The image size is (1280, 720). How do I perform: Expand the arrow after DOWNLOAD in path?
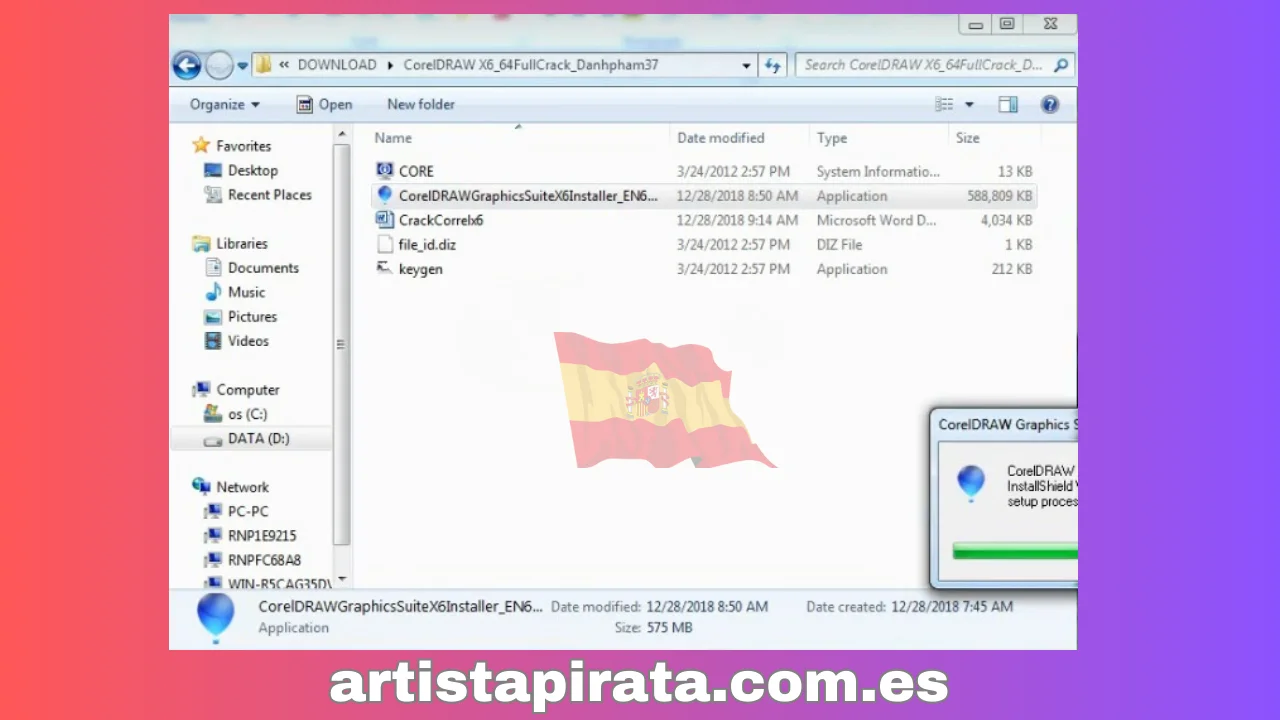point(391,65)
